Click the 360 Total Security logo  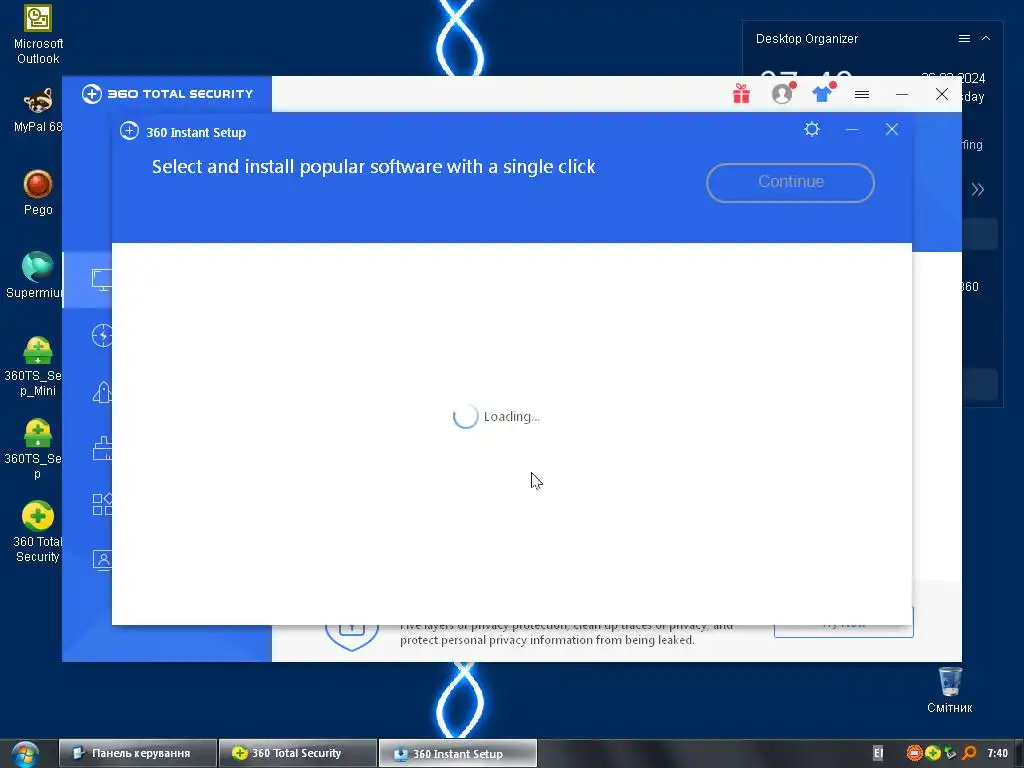[167, 94]
